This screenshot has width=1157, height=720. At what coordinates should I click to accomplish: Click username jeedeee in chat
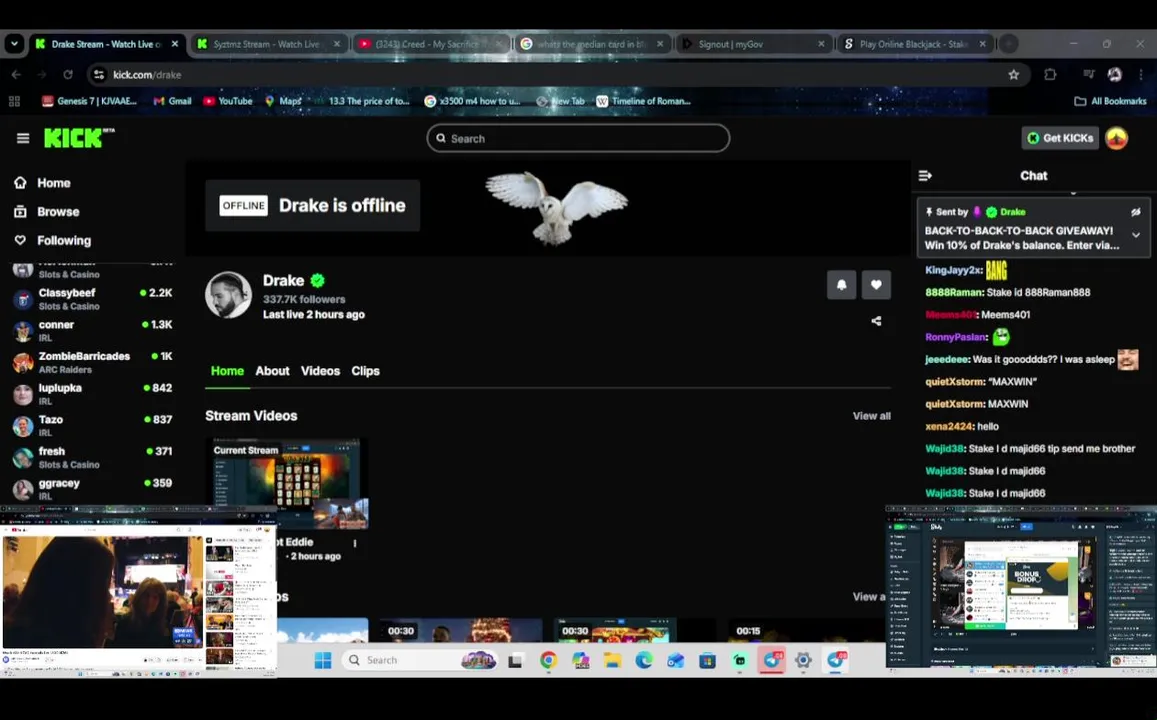tap(947, 360)
